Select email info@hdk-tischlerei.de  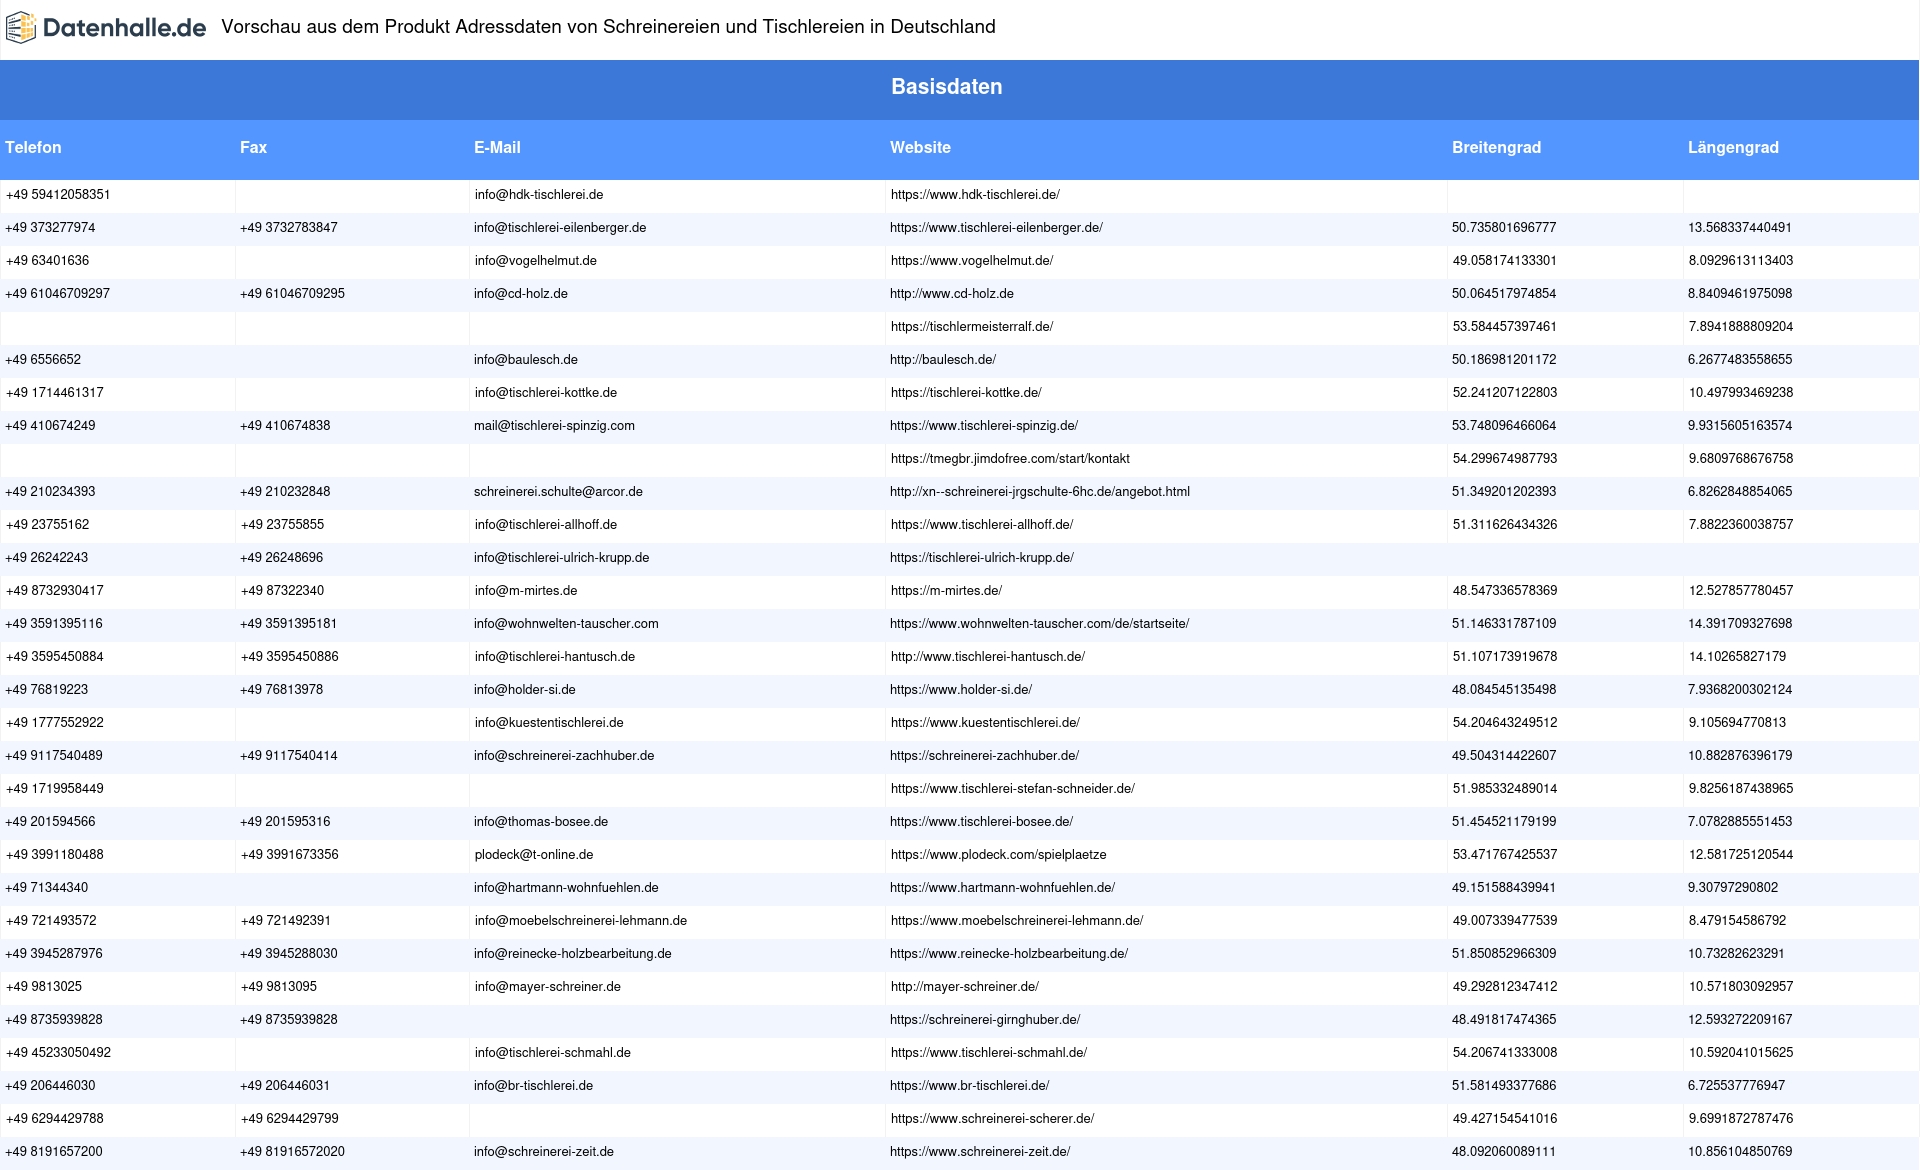[x=539, y=195]
